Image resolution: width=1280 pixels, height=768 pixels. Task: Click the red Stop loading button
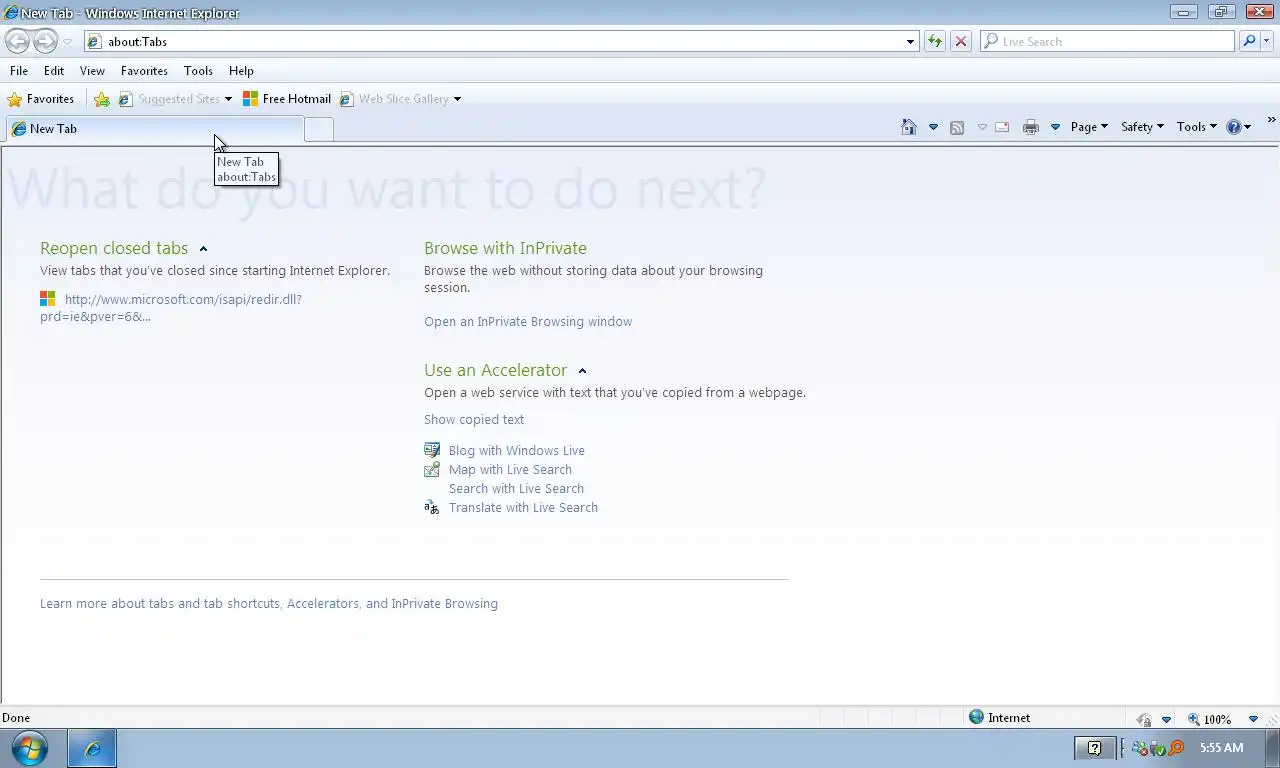pyautogui.click(x=960, y=41)
